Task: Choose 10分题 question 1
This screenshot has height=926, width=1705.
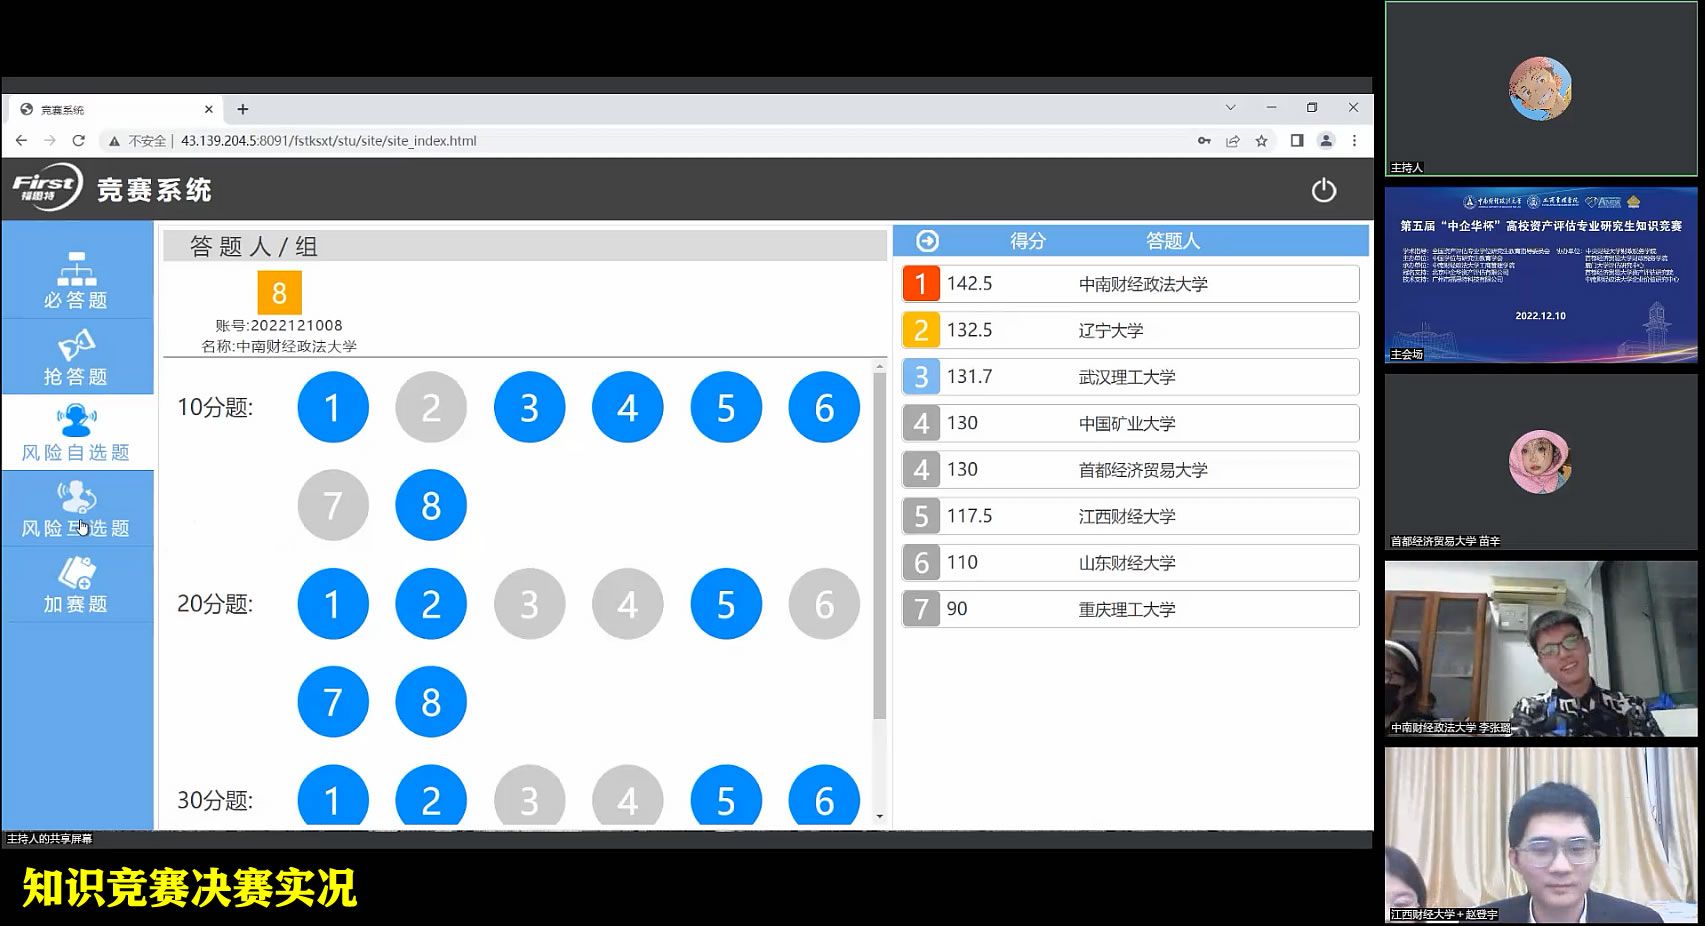Action: pyautogui.click(x=333, y=407)
